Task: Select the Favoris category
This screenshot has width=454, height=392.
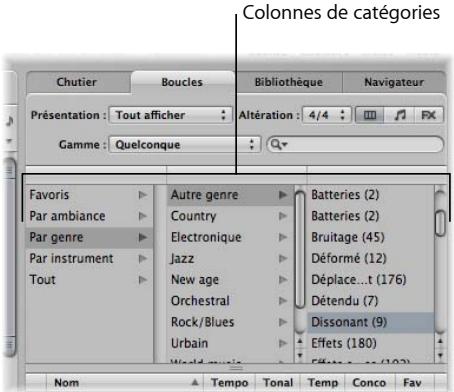Action: (x=89, y=195)
